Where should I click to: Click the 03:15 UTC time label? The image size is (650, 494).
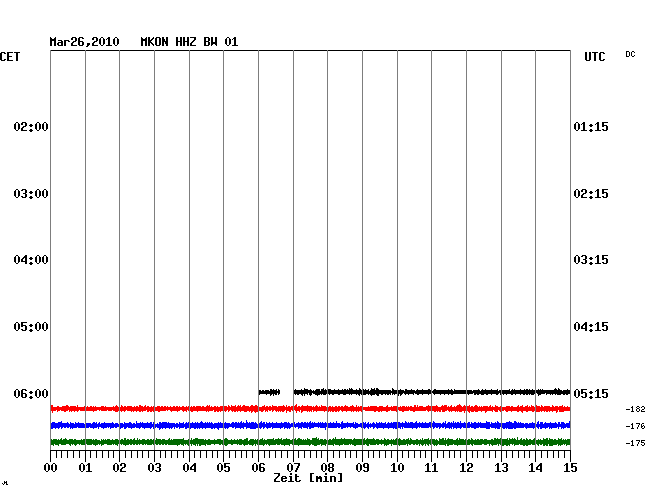pos(591,260)
